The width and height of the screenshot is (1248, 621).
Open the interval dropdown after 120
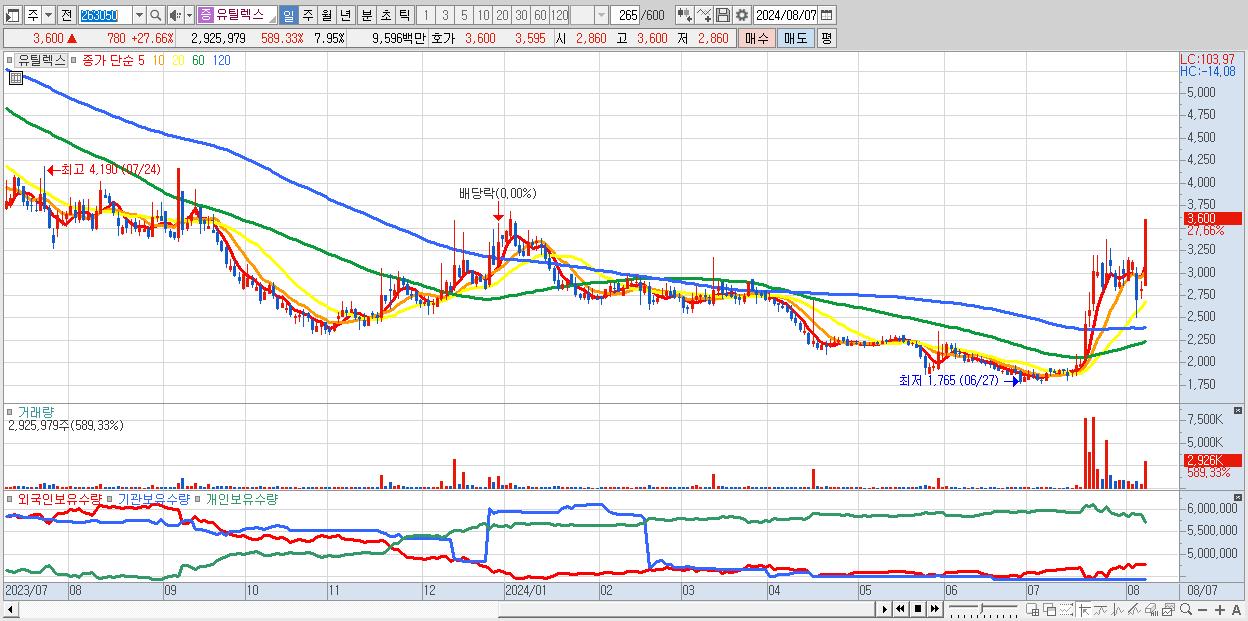coord(600,15)
